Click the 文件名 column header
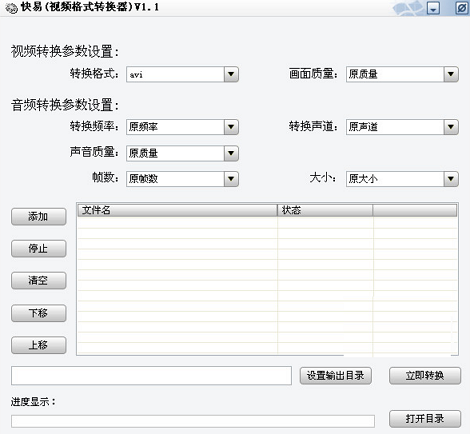 (178, 210)
